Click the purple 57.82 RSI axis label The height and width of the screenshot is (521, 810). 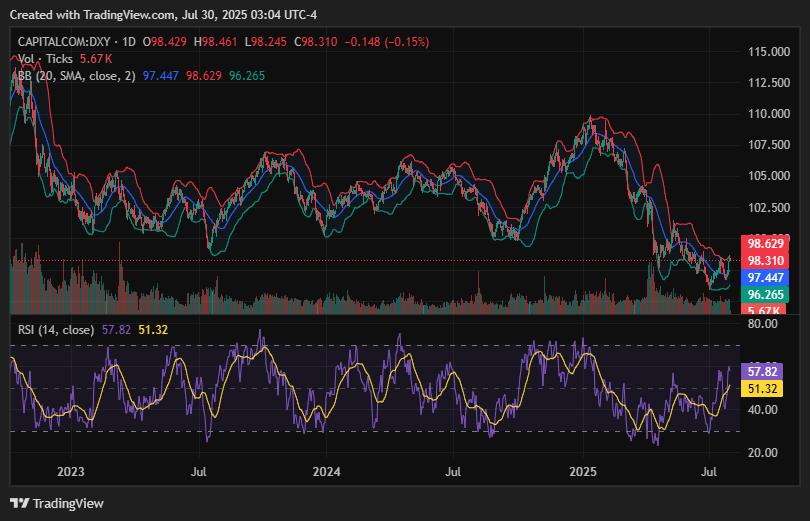click(x=766, y=370)
